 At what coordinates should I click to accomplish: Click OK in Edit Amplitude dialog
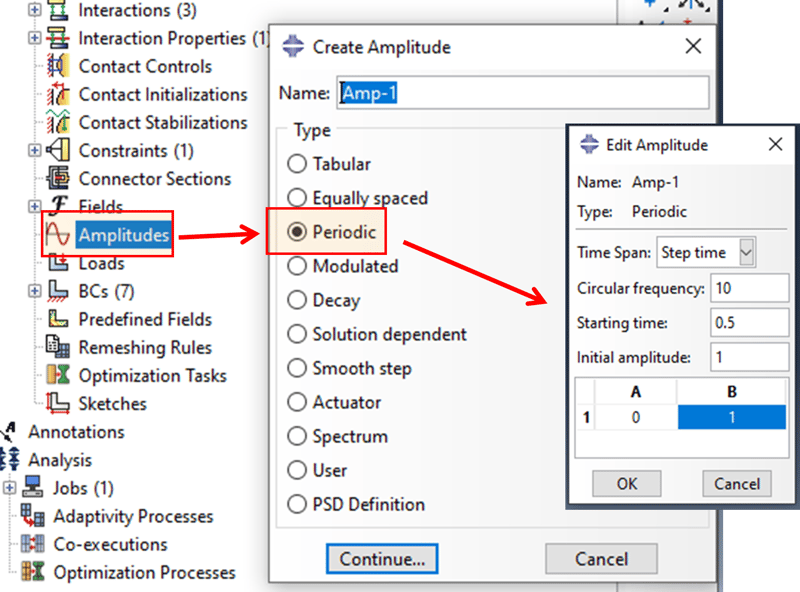coord(627,483)
